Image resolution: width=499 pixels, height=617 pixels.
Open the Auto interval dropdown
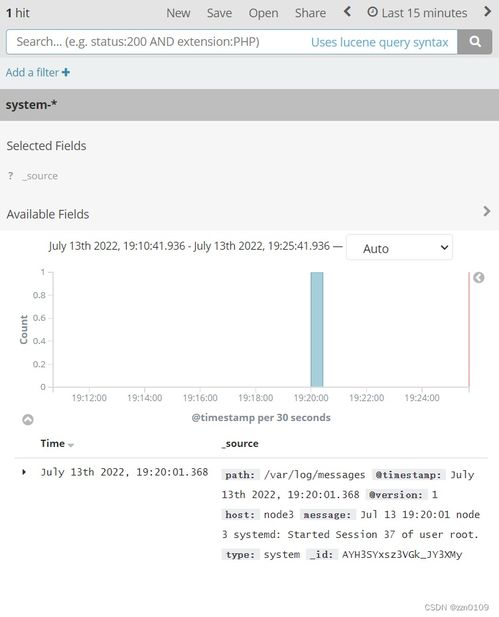point(399,248)
